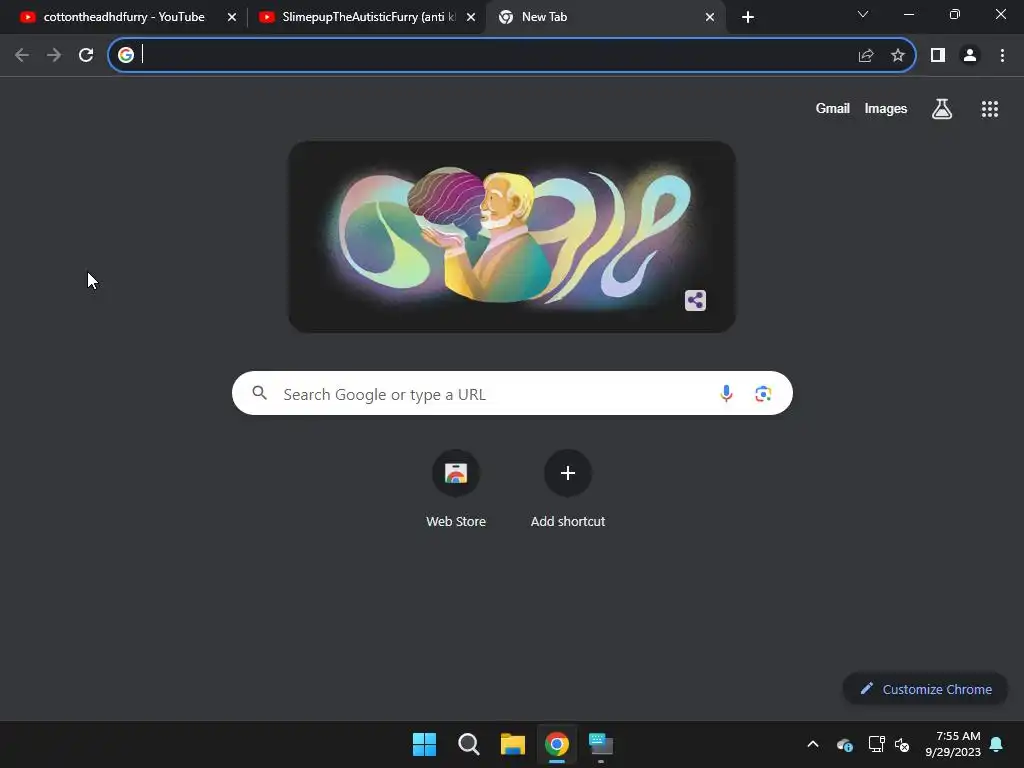Close the SlimepupTheAutisticFurry tab
The image size is (1024, 768).
pos(471,17)
